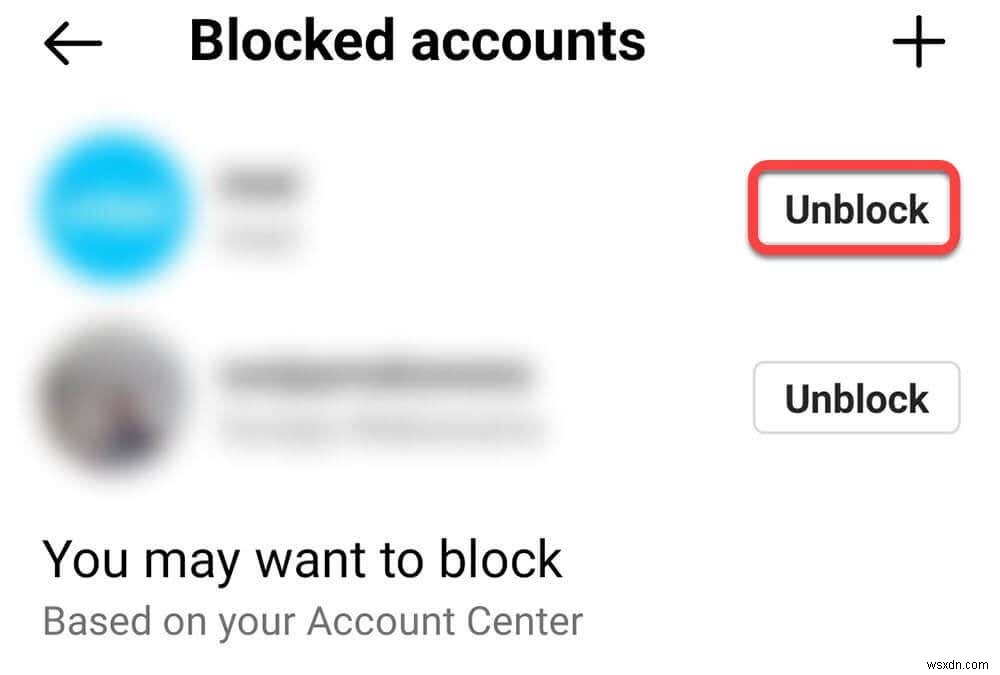
Task: Open the blue blurred profile picture
Action: click(x=115, y=207)
